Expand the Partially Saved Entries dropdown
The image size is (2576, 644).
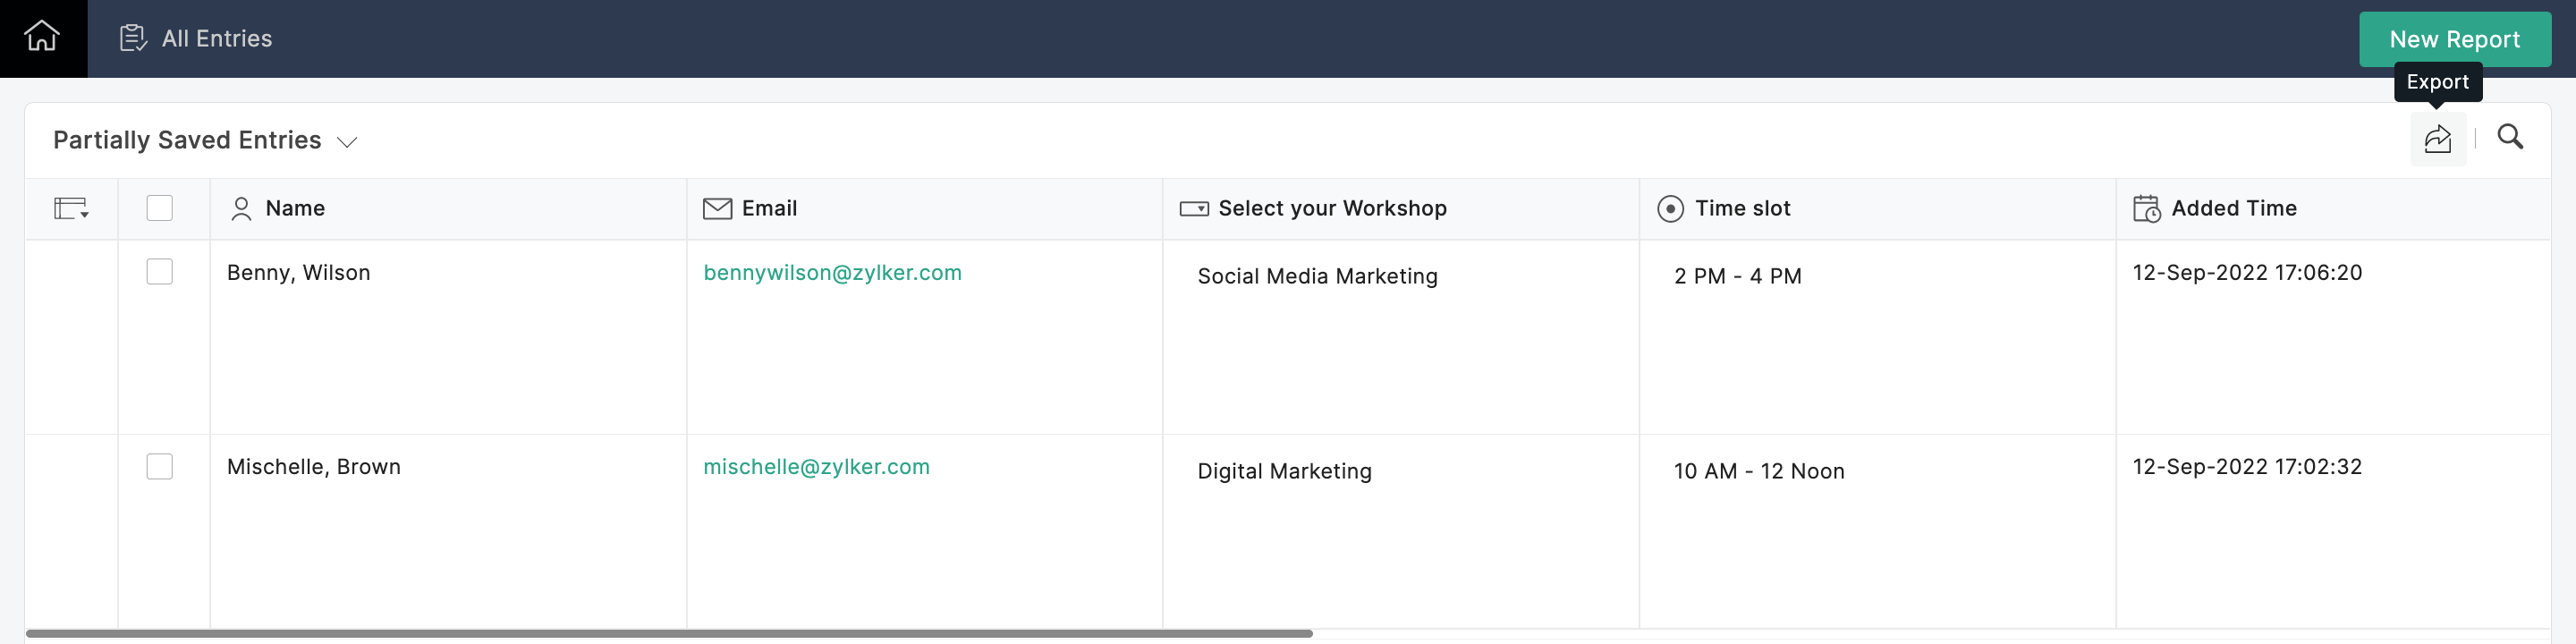coord(347,141)
